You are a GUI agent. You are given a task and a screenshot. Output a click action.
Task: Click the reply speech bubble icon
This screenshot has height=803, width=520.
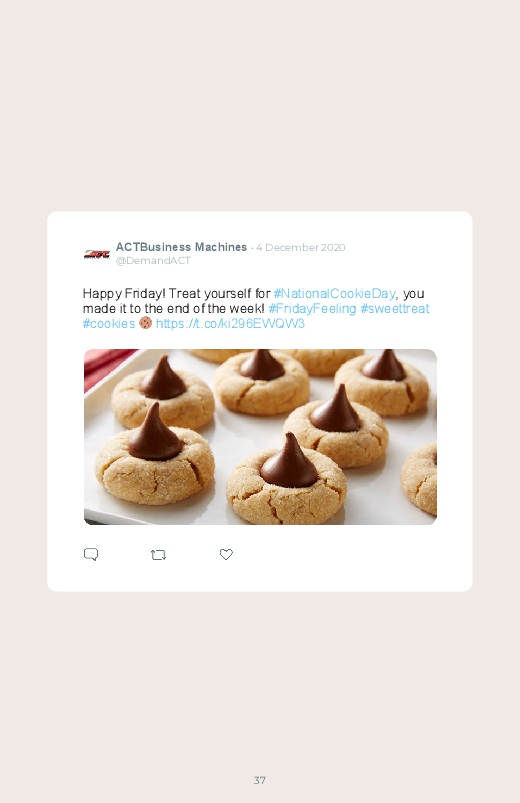tap(91, 554)
